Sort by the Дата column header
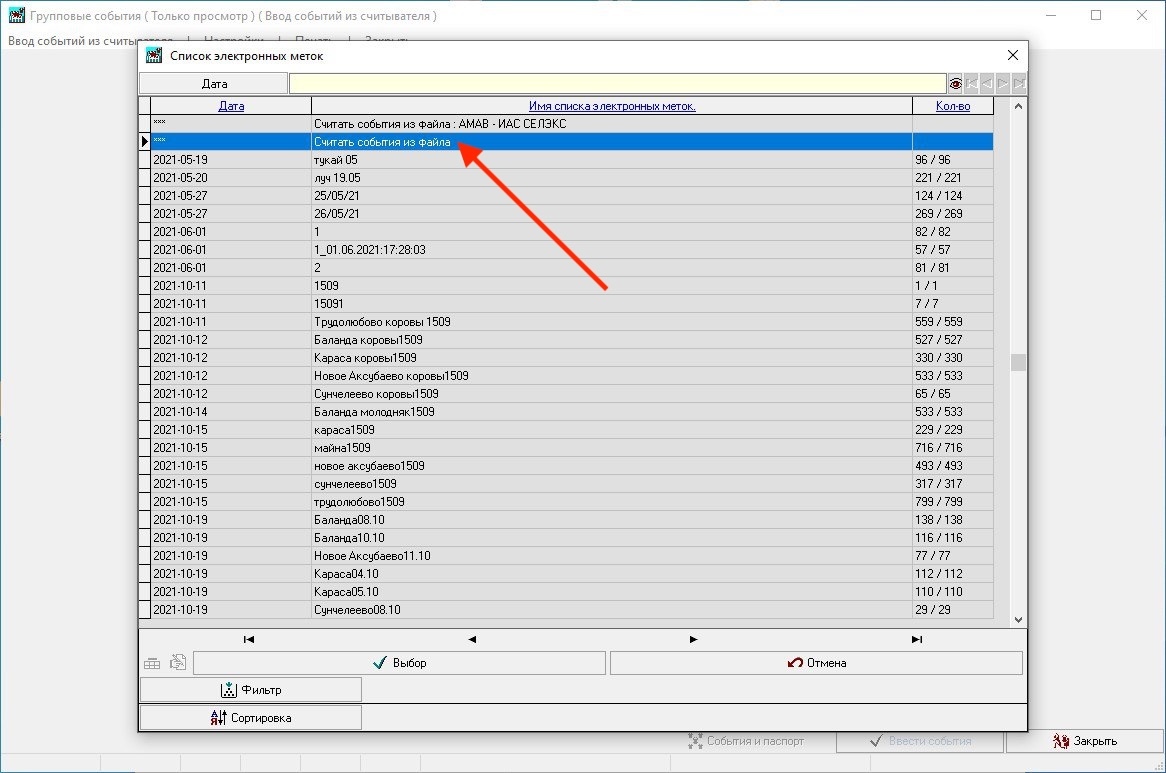1166x773 pixels. click(x=231, y=106)
